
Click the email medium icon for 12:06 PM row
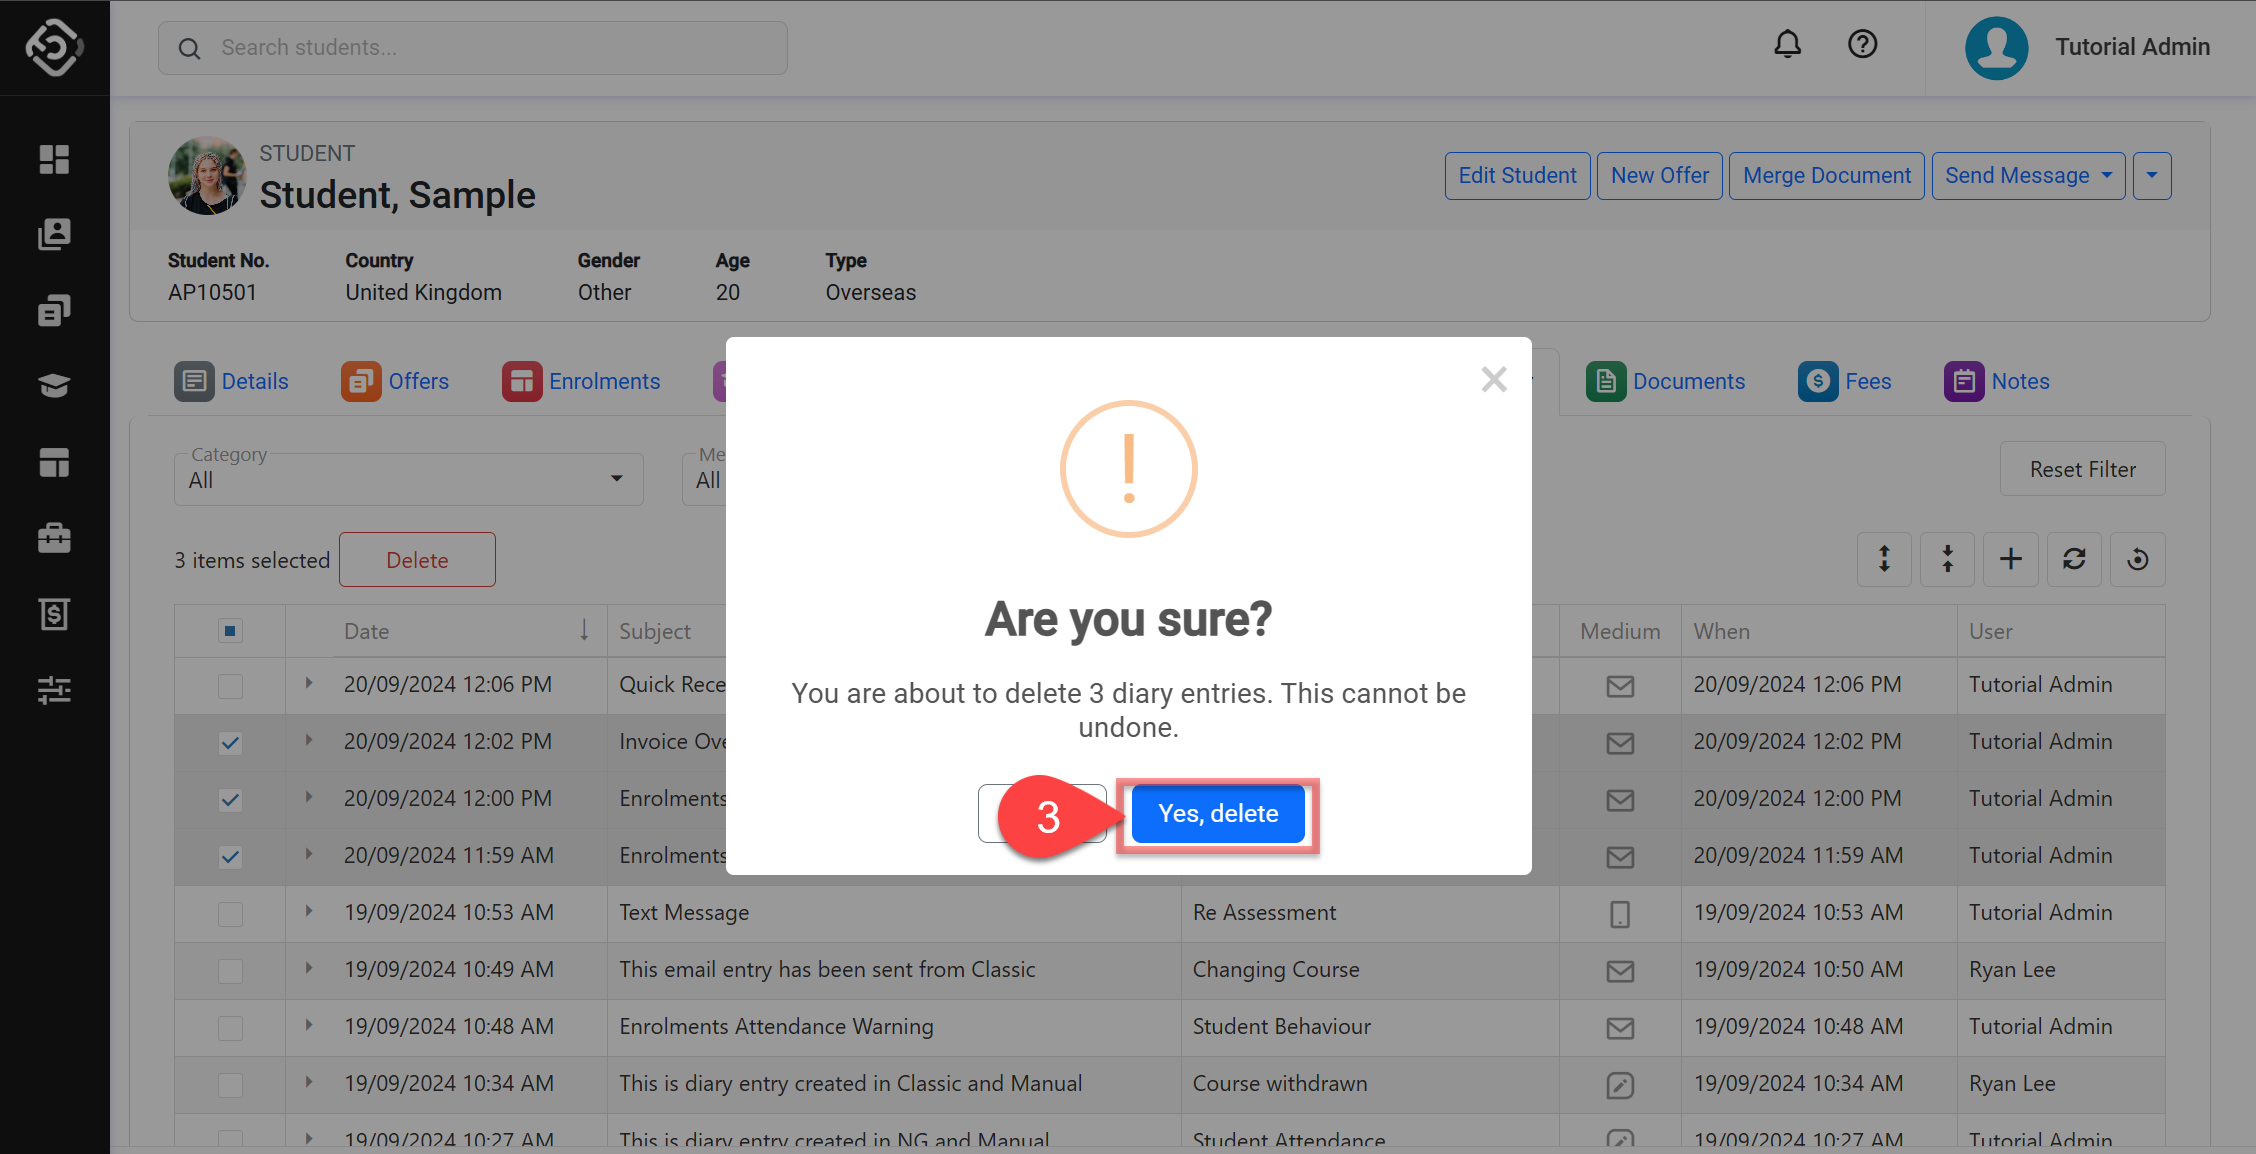pos(1620,686)
